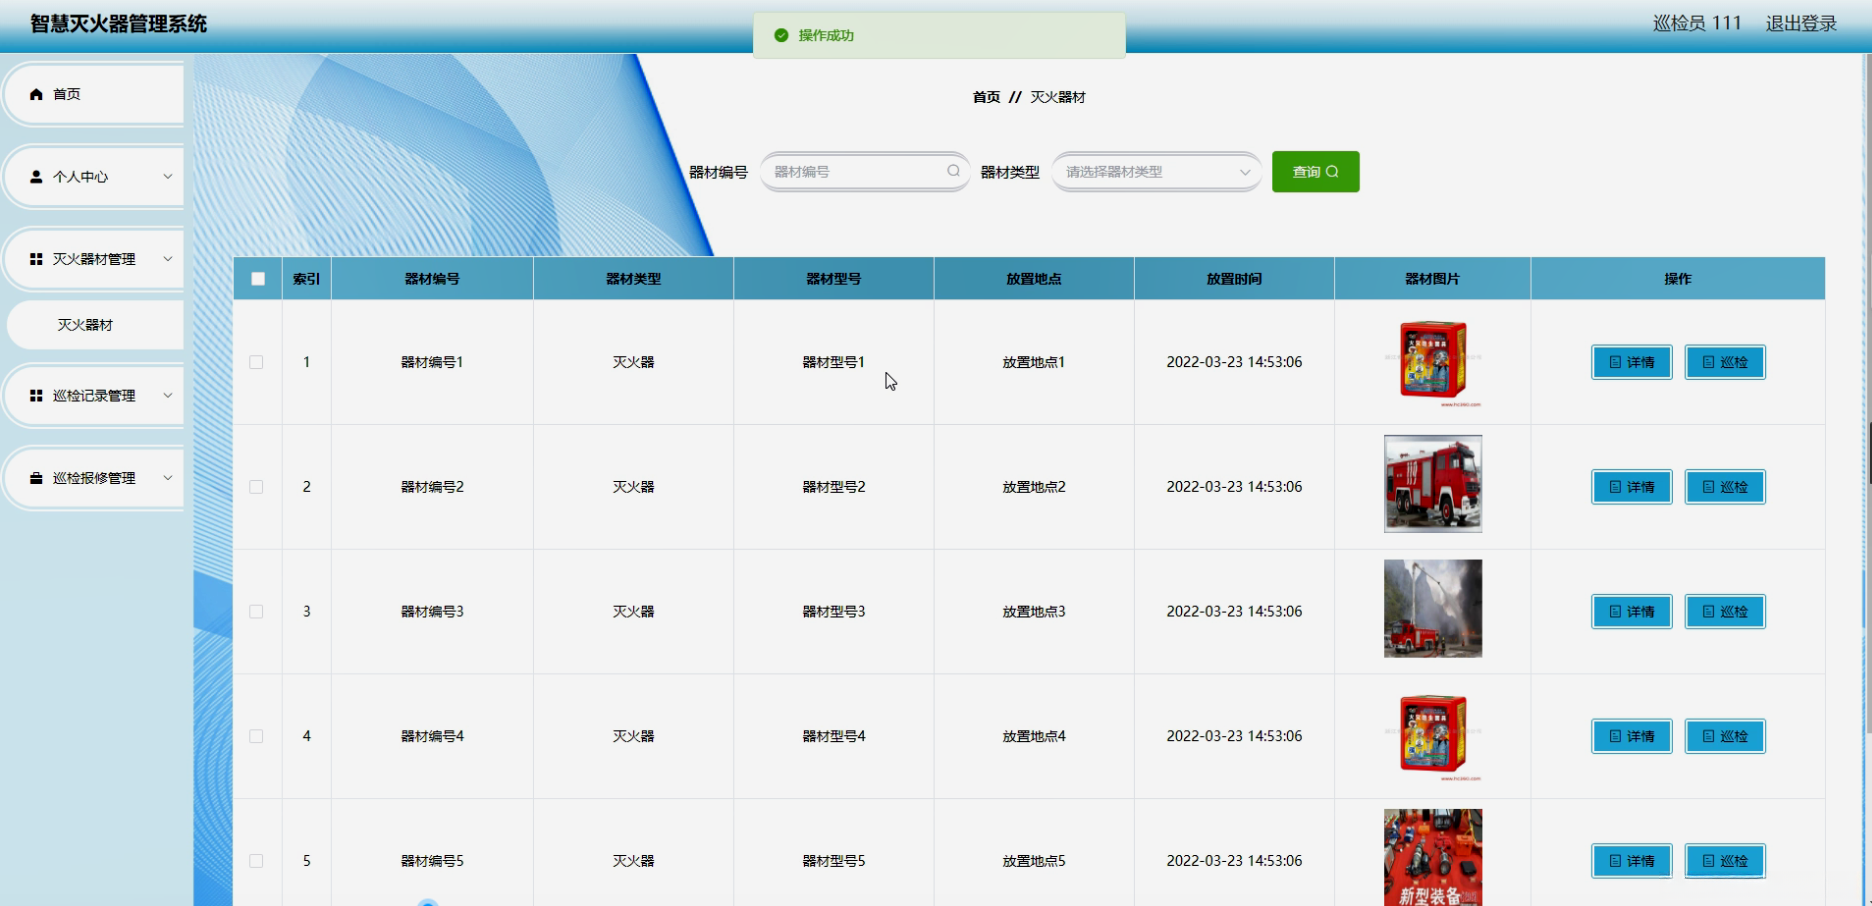This screenshot has height=906, width=1872.
Task: Click 首页 in the breadcrumb
Action: point(986,97)
